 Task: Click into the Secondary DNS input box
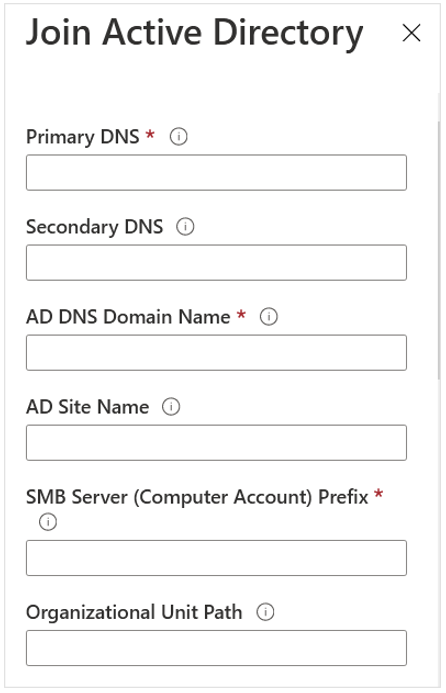[x=217, y=263]
